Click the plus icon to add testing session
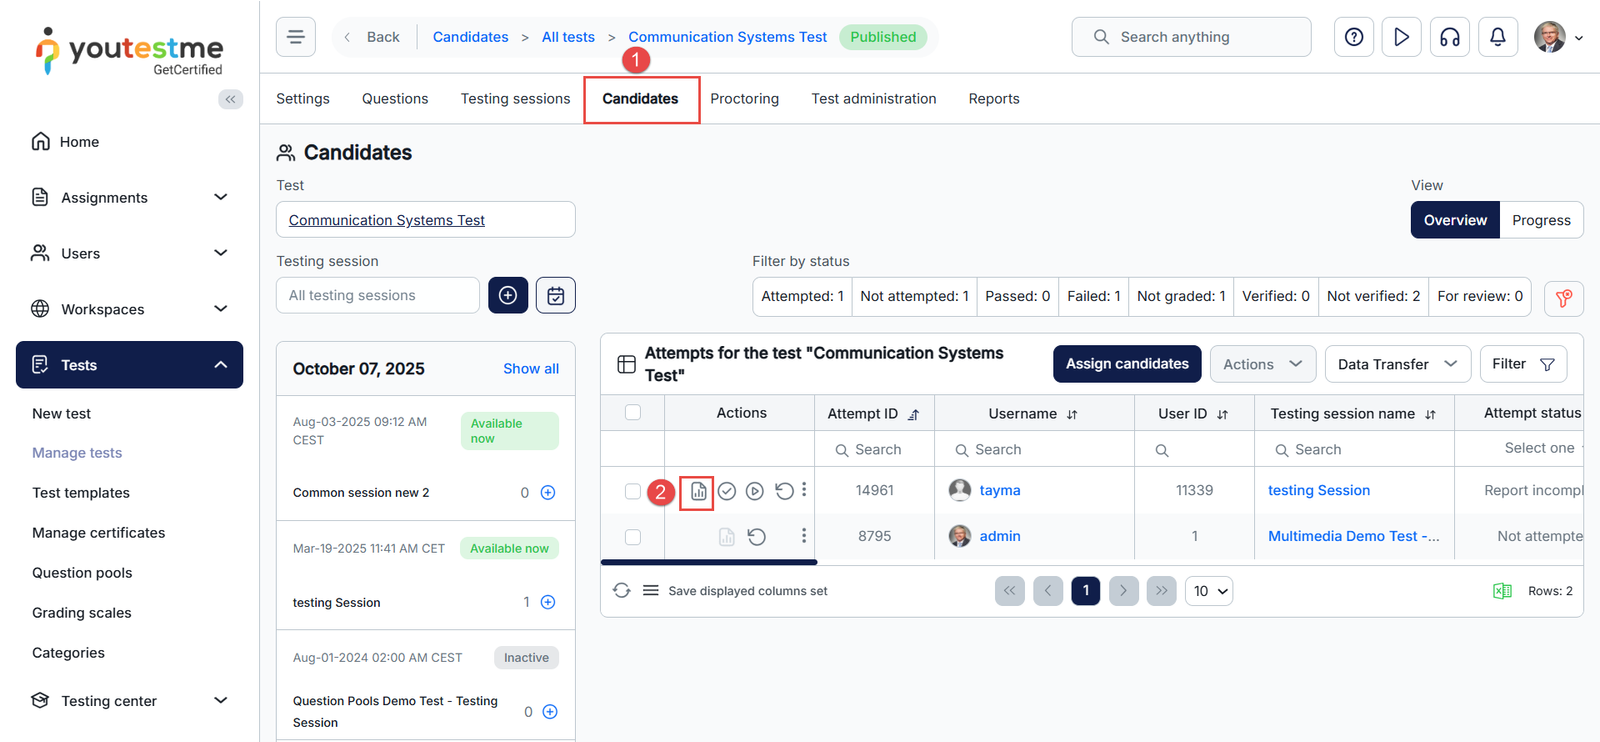 508,296
